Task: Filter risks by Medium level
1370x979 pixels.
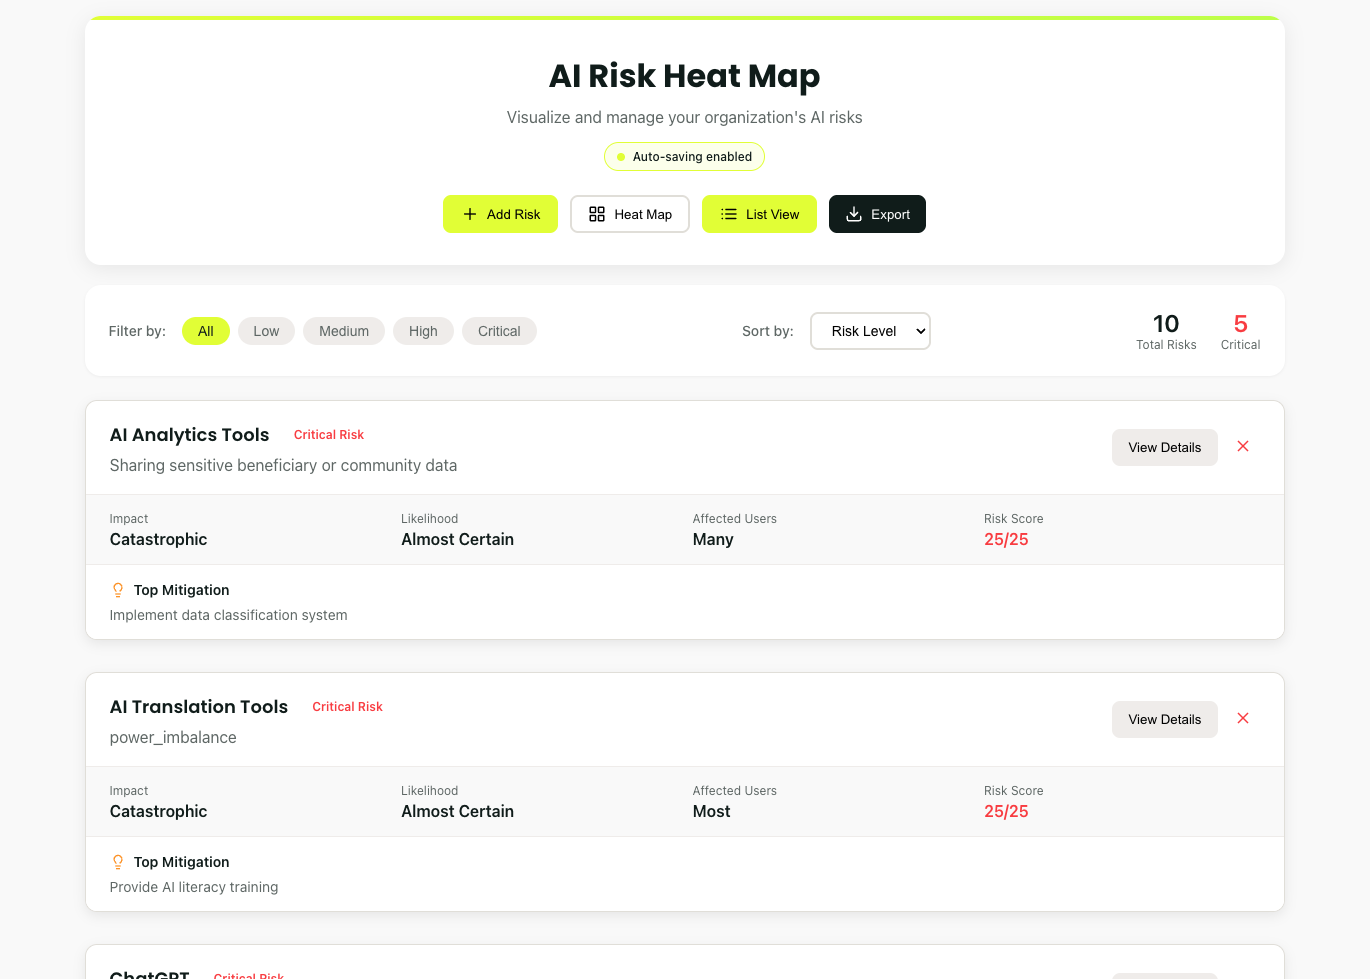Action: (344, 331)
